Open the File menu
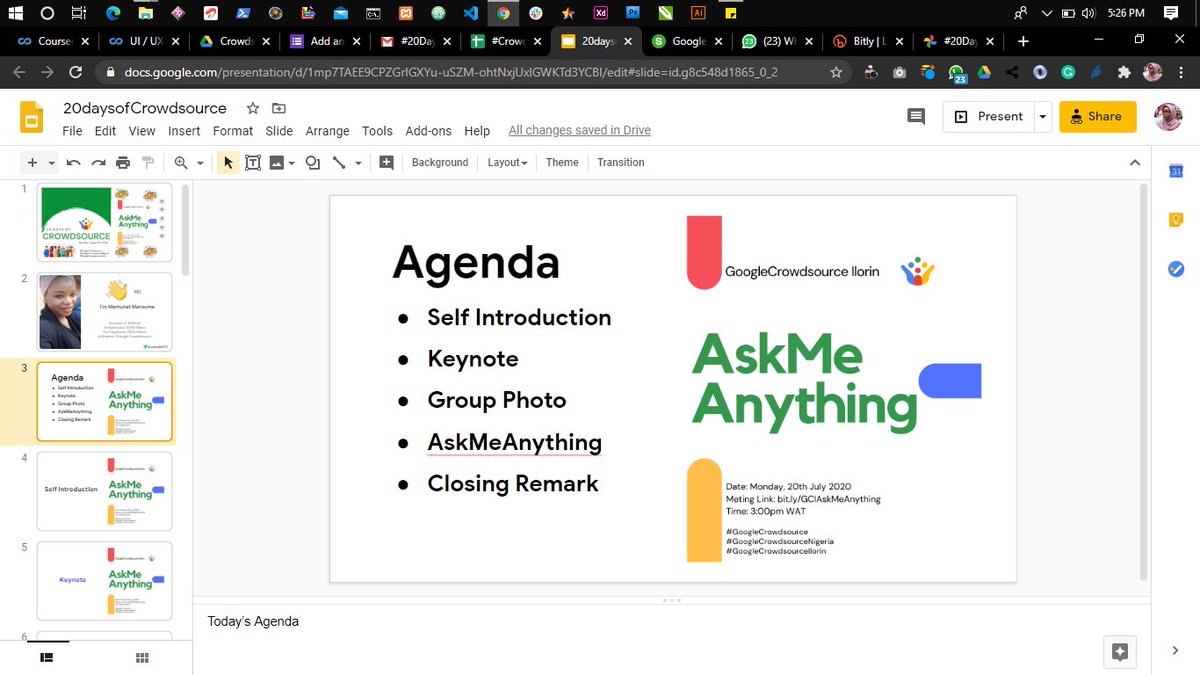 click(72, 131)
